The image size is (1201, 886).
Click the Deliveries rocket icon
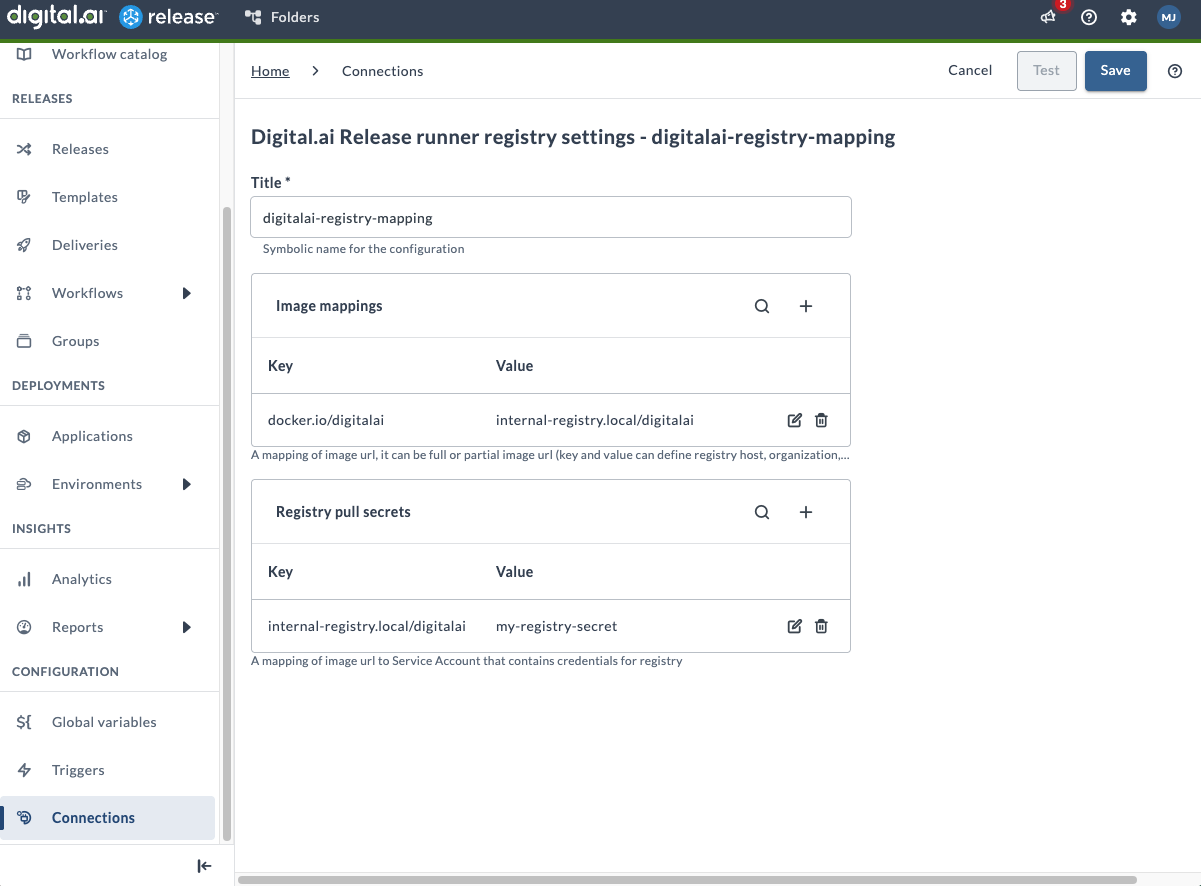point(24,245)
